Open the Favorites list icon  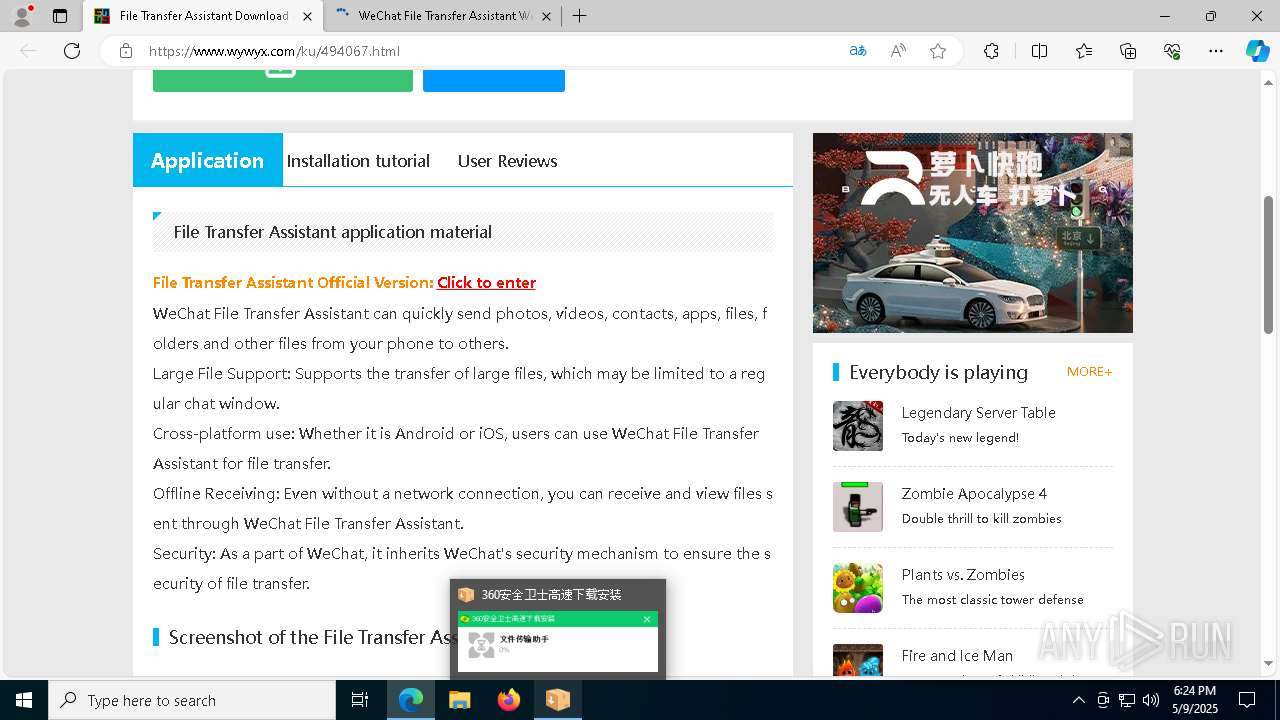click(x=1084, y=51)
